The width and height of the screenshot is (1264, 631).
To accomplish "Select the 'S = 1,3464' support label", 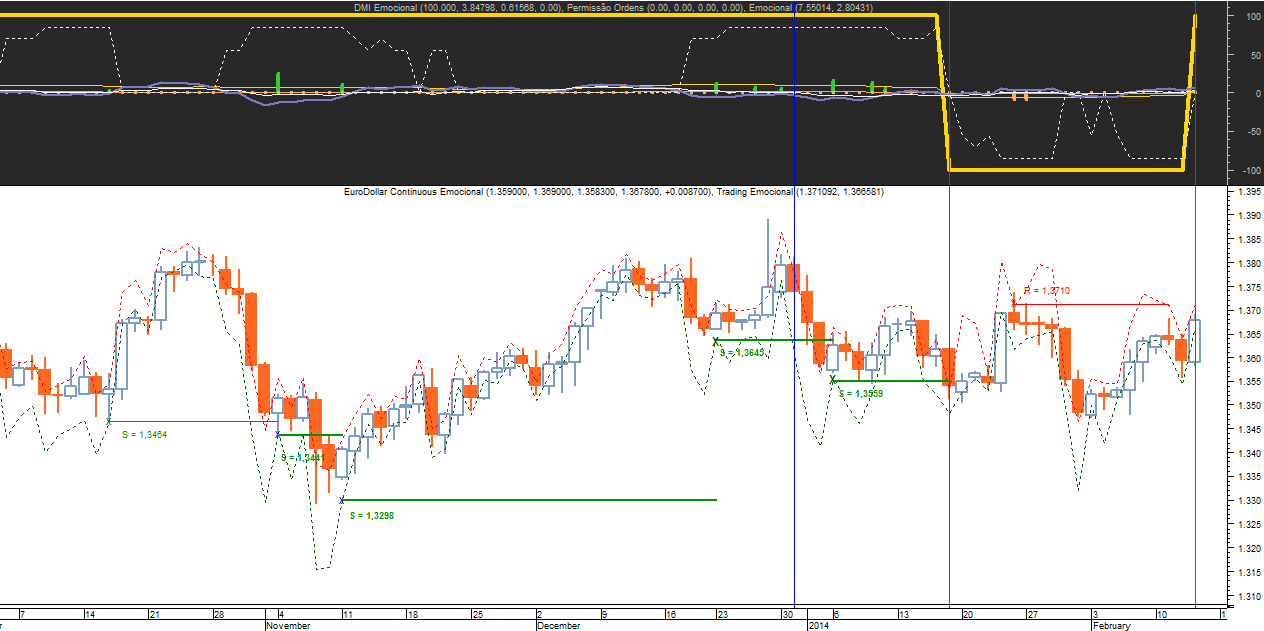I will pos(144,435).
